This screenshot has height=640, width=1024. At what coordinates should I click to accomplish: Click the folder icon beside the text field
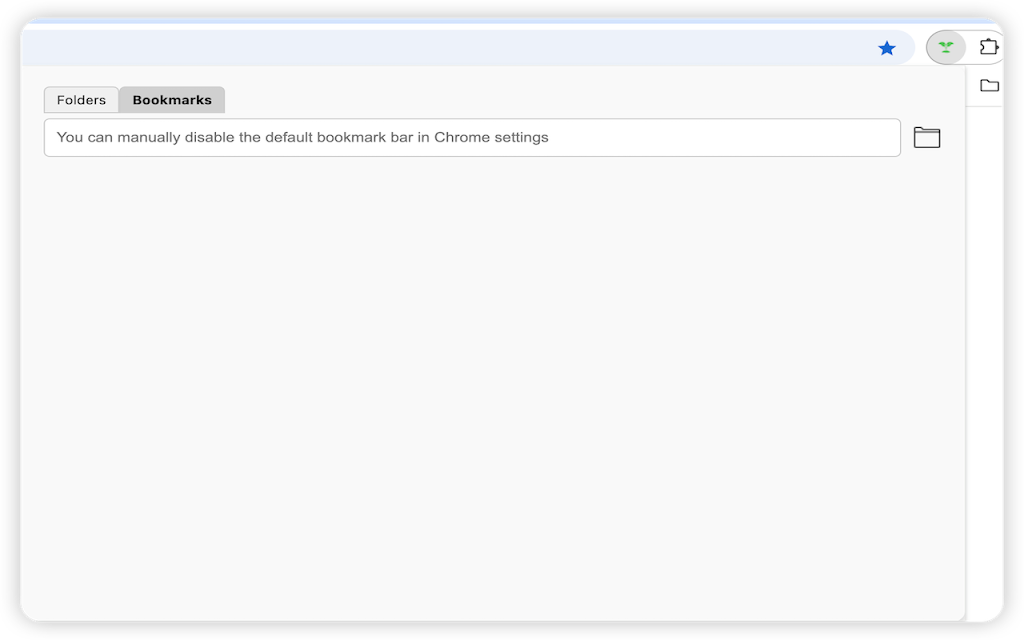pos(926,137)
